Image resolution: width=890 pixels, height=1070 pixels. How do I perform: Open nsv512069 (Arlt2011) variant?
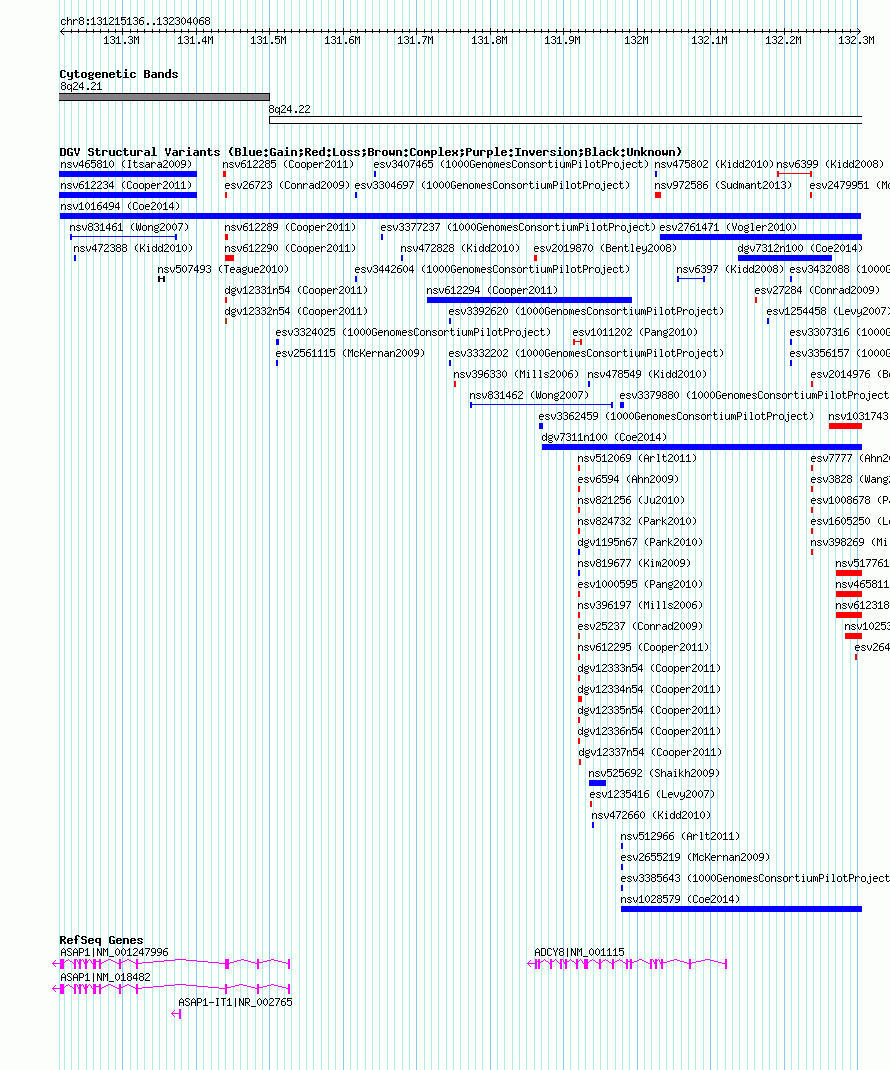coord(637,459)
